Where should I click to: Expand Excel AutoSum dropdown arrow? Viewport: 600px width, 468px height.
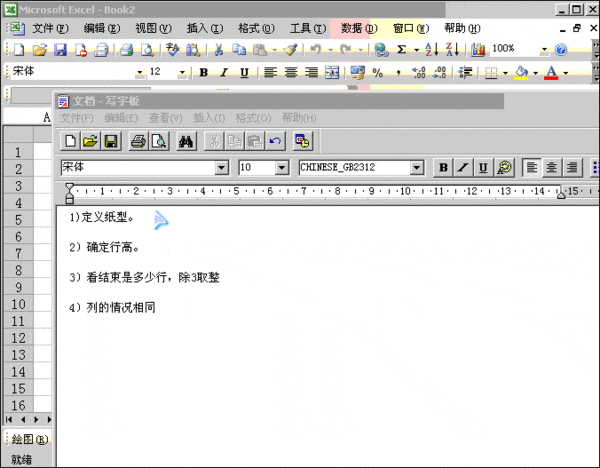coord(417,50)
